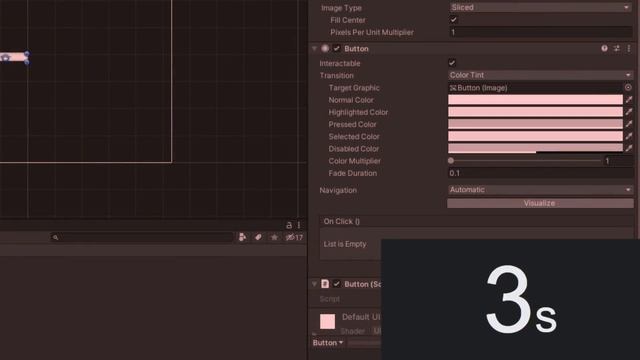The height and width of the screenshot is (360, 640).
Task: Open Selected Color swatch picker
Action: click(536, 136)
